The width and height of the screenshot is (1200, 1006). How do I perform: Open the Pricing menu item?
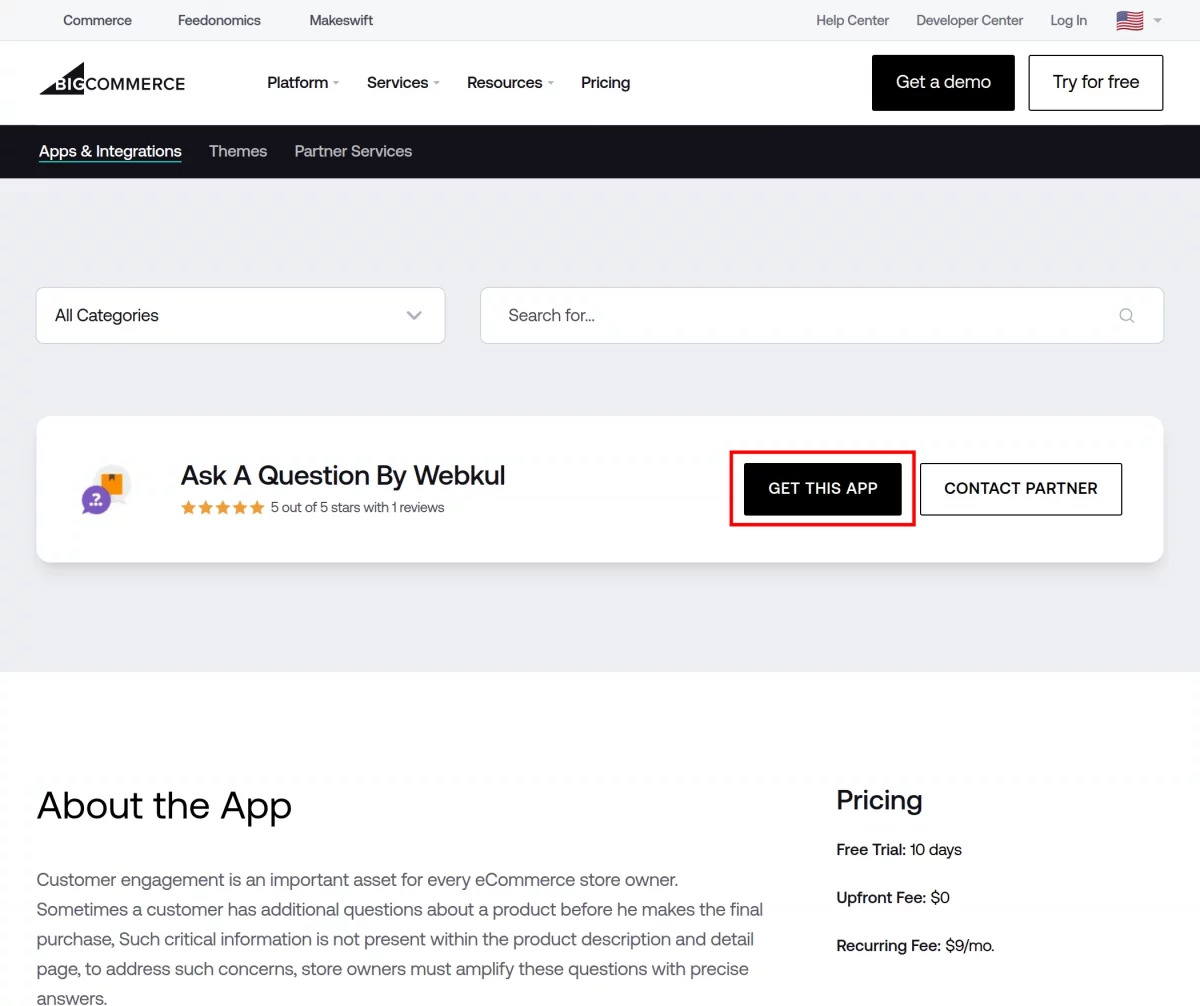pos(605,83)
